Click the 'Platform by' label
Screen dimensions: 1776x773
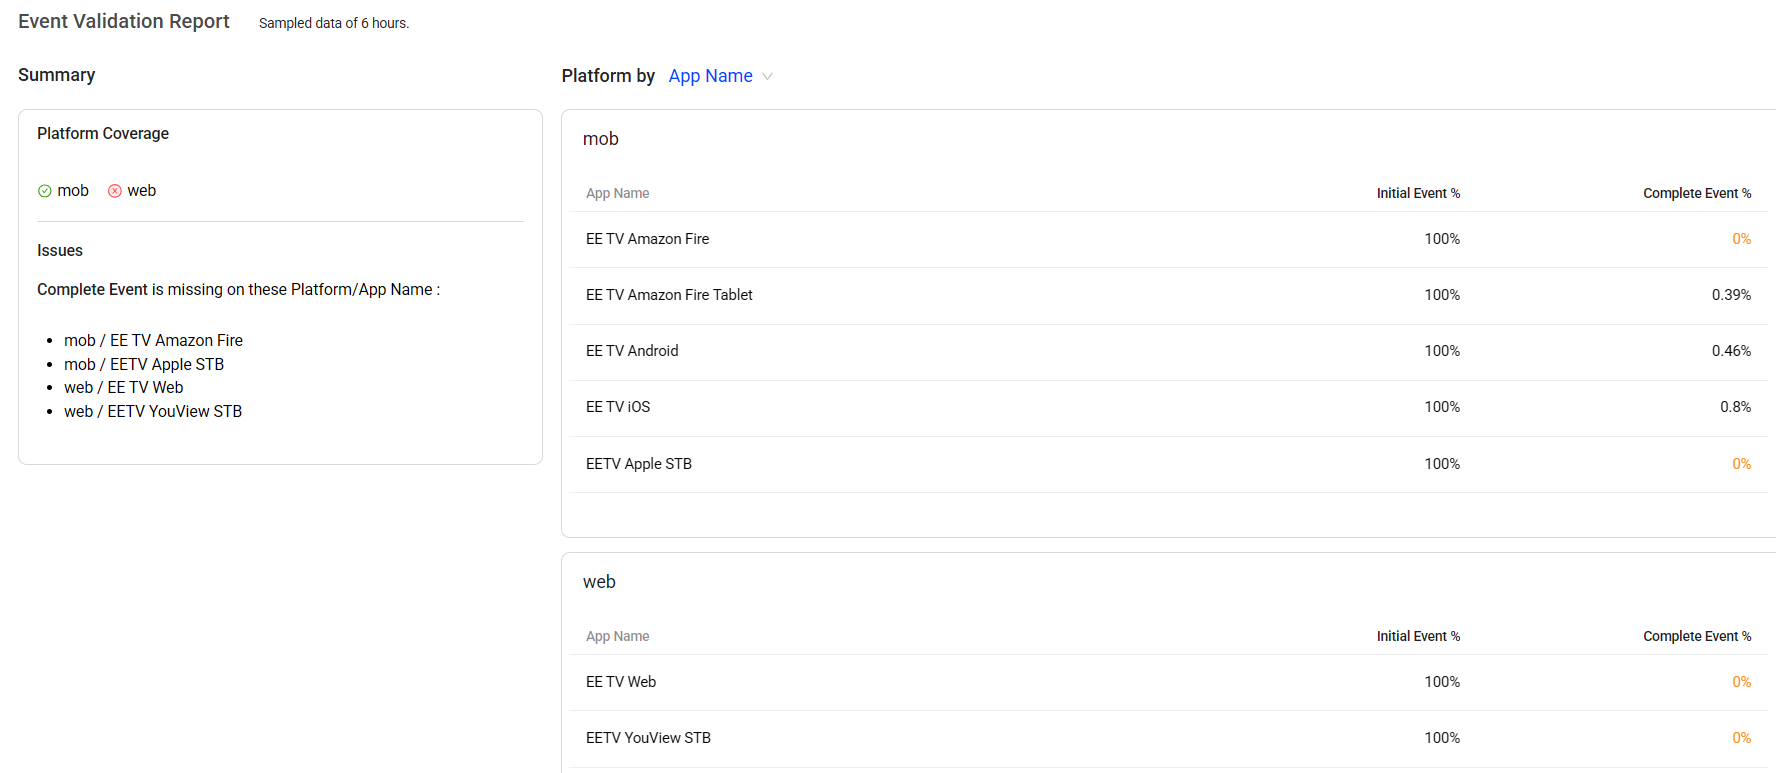(x=608, y=76)
